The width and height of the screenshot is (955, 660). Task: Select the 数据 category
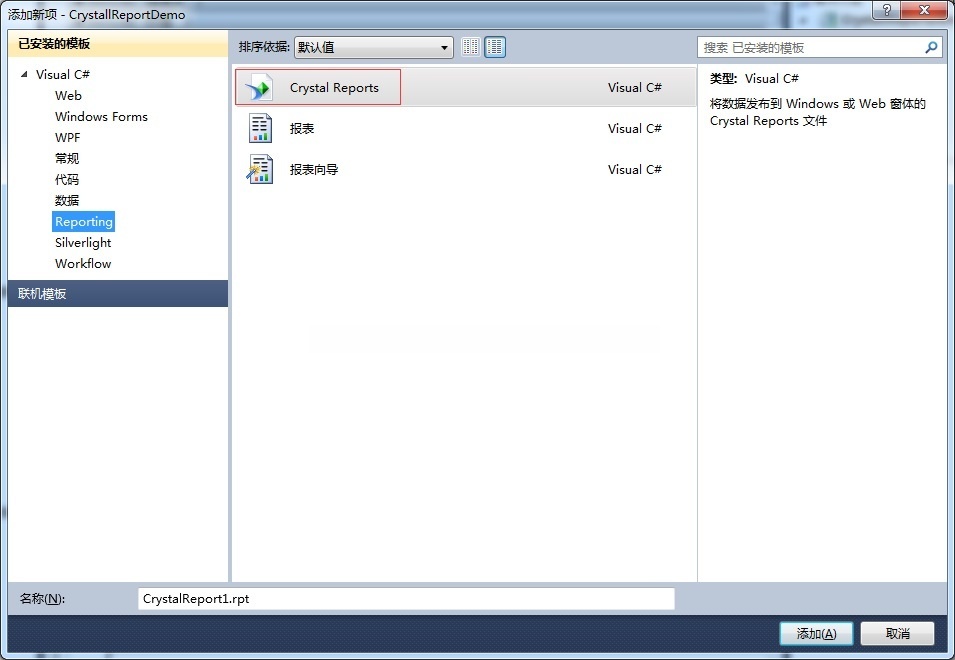(x=67, y=200)
